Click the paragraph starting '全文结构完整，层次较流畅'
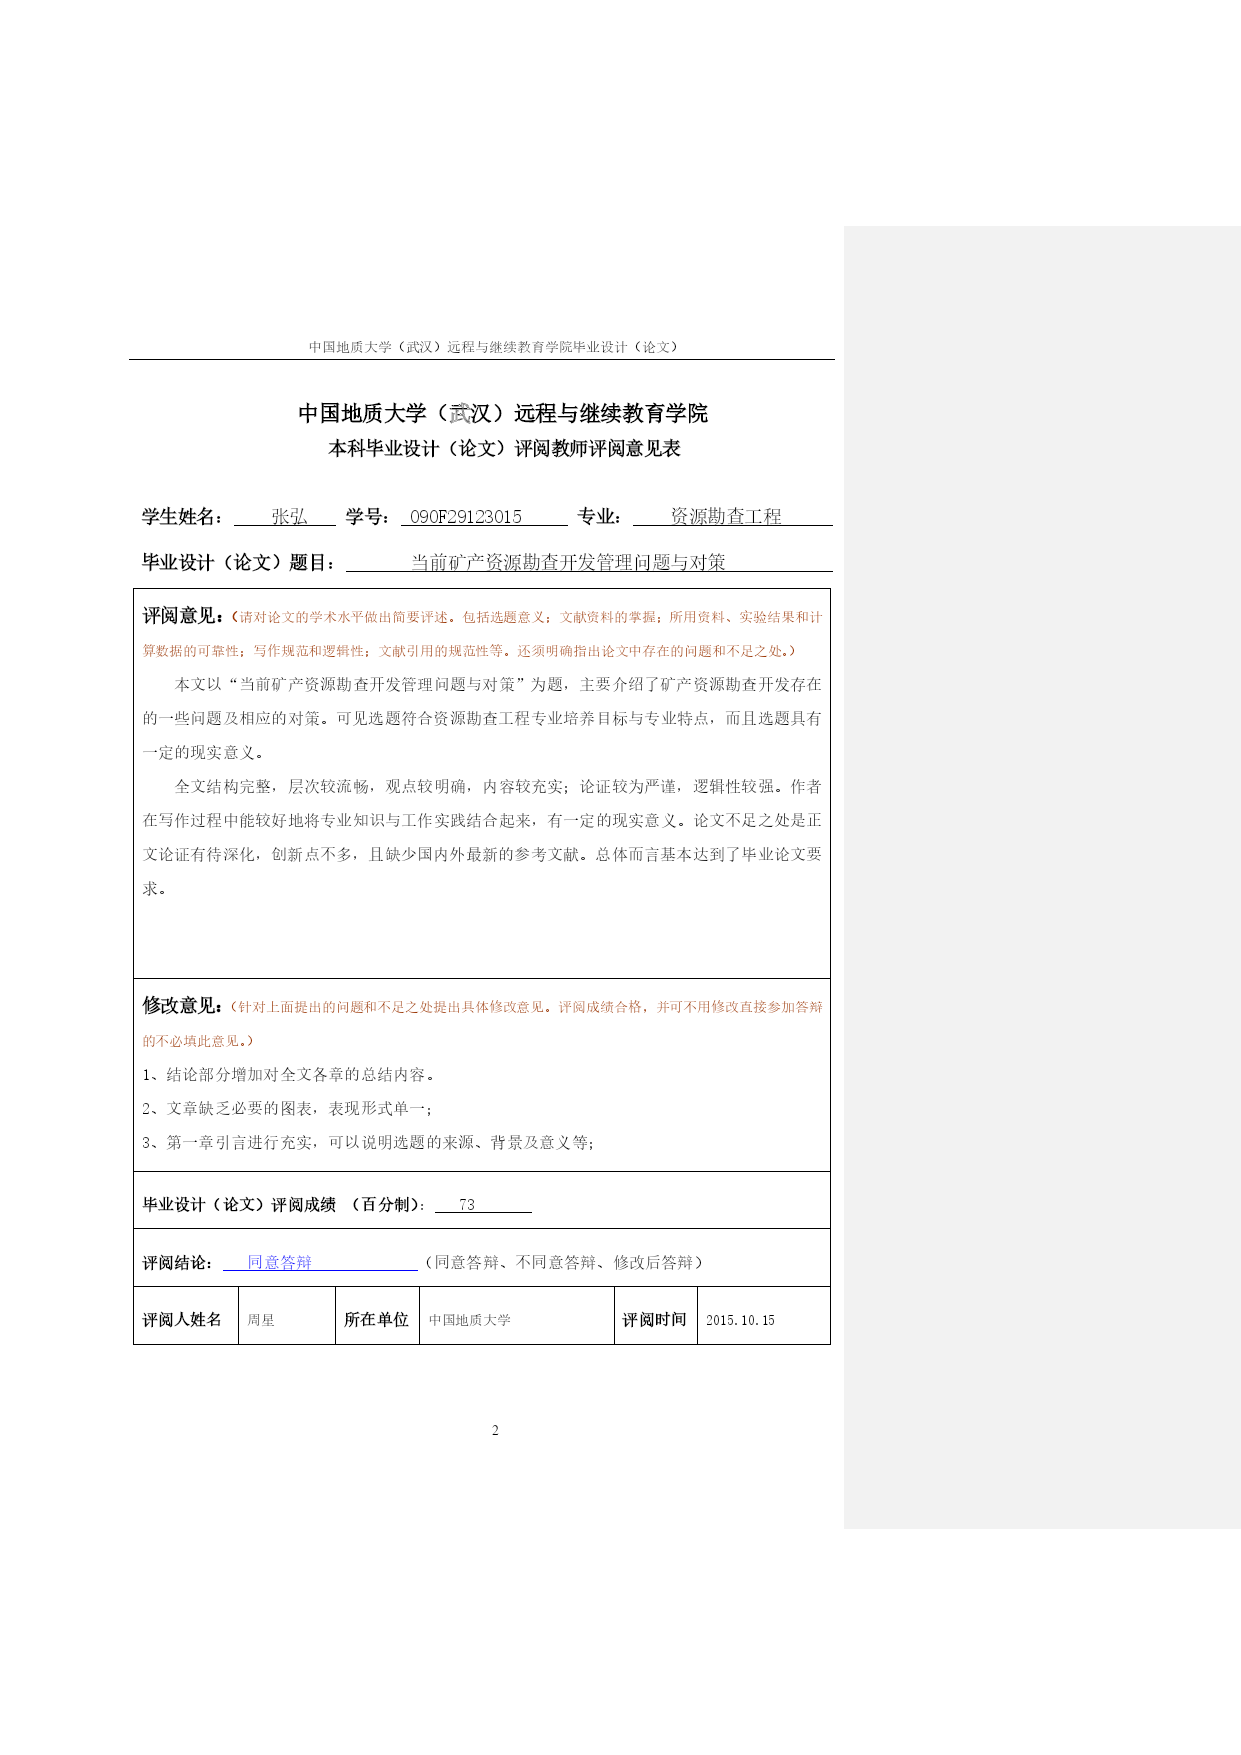 pyautogui.click(x=482, y=837)
